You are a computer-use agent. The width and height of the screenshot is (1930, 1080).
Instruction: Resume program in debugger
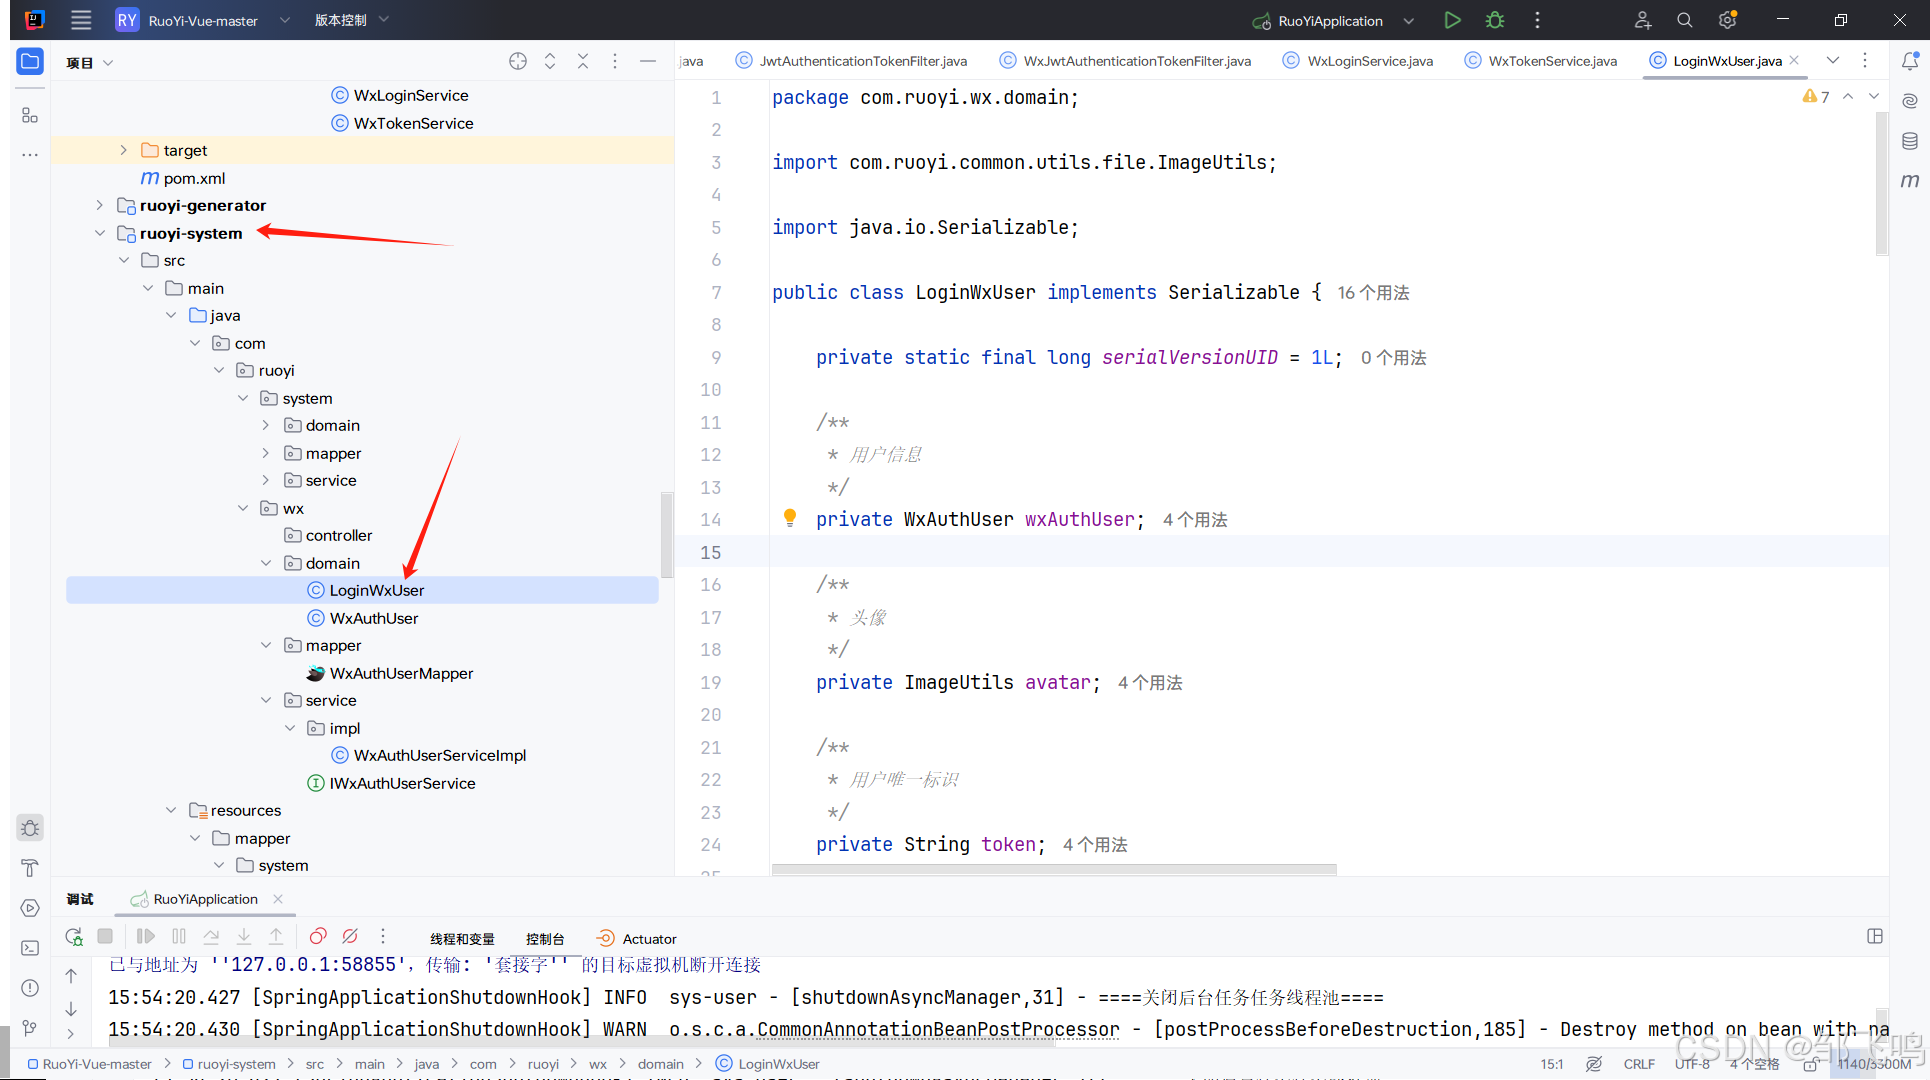145,937
